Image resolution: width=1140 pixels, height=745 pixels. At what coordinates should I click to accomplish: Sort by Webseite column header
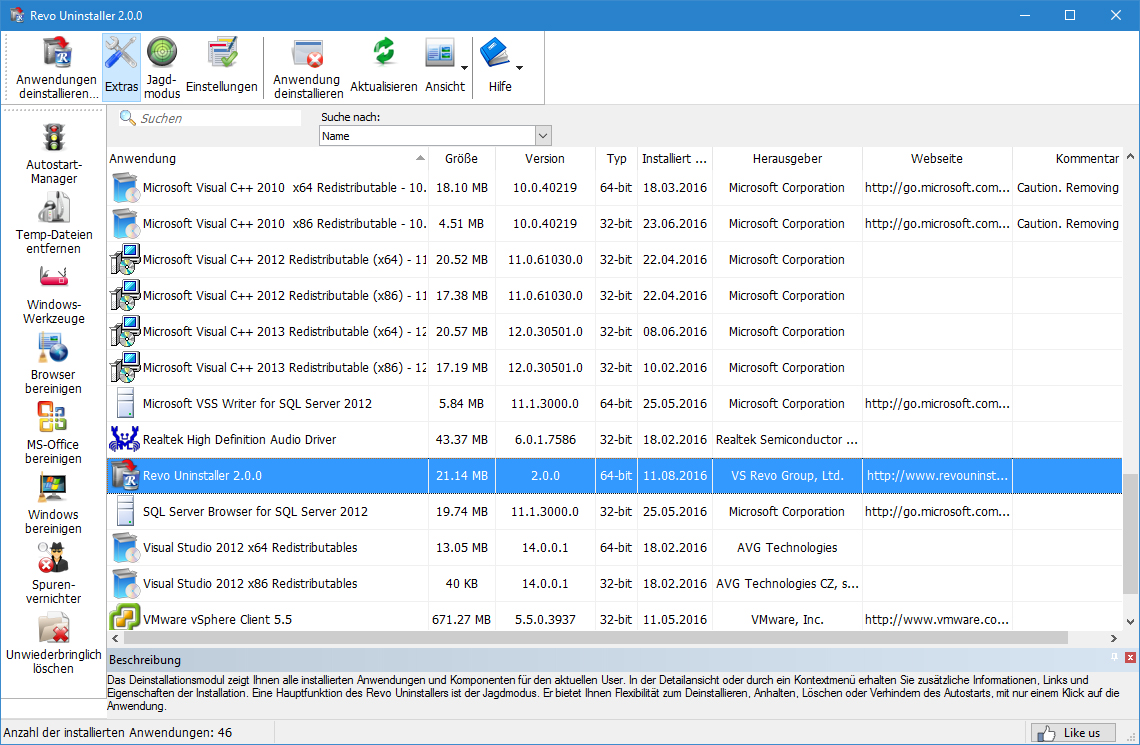[x=937, y=158]
